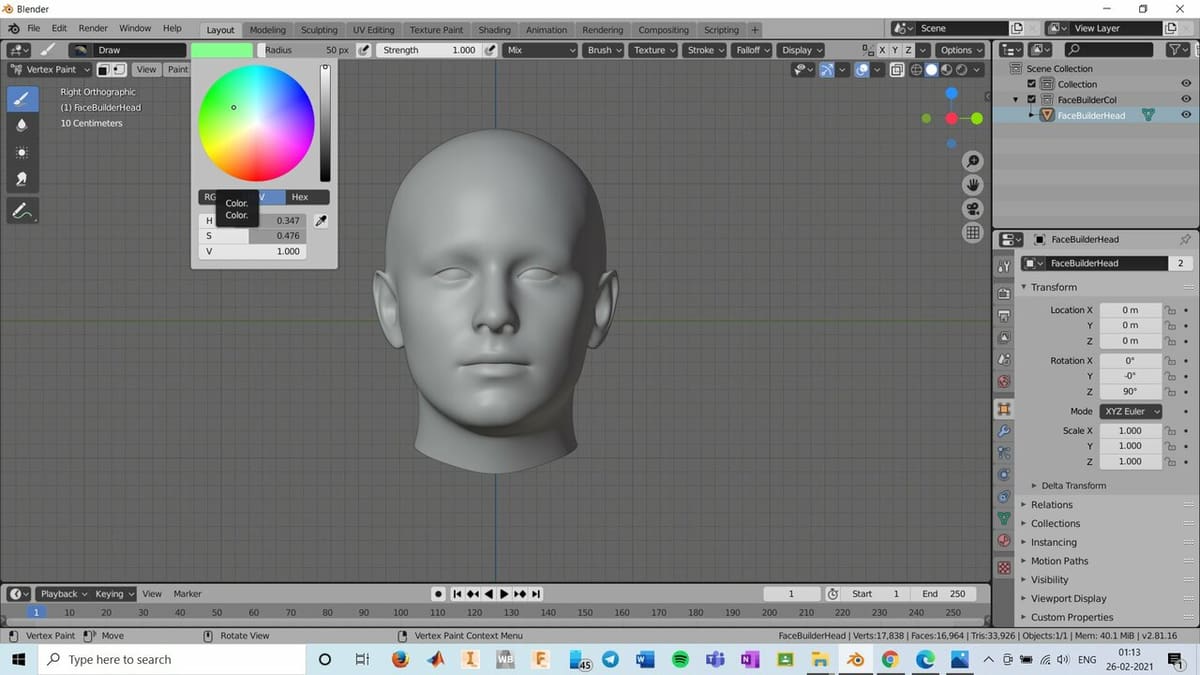Open the Texture properties checker tab
Image resolution: width=1200 pixels, height=675 pixels.
pyautogui.click(x=1004, y=567)
